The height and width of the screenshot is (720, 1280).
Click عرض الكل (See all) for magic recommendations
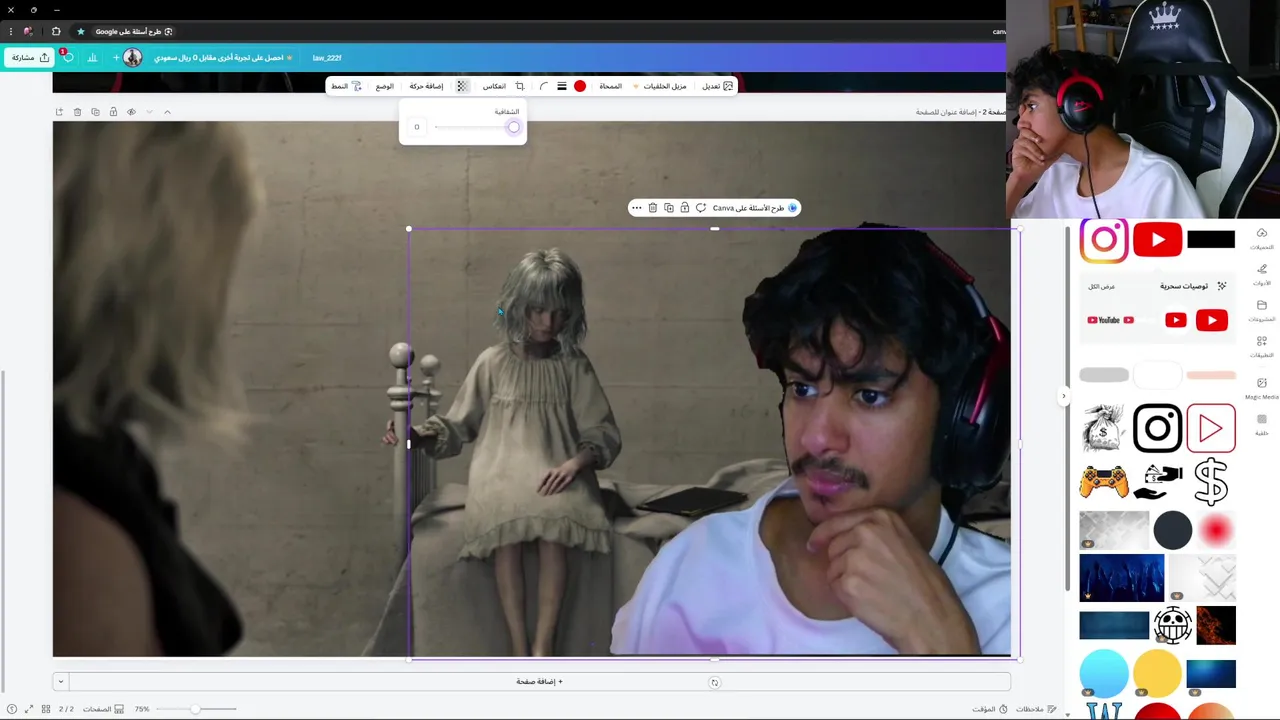[1101, 286]
